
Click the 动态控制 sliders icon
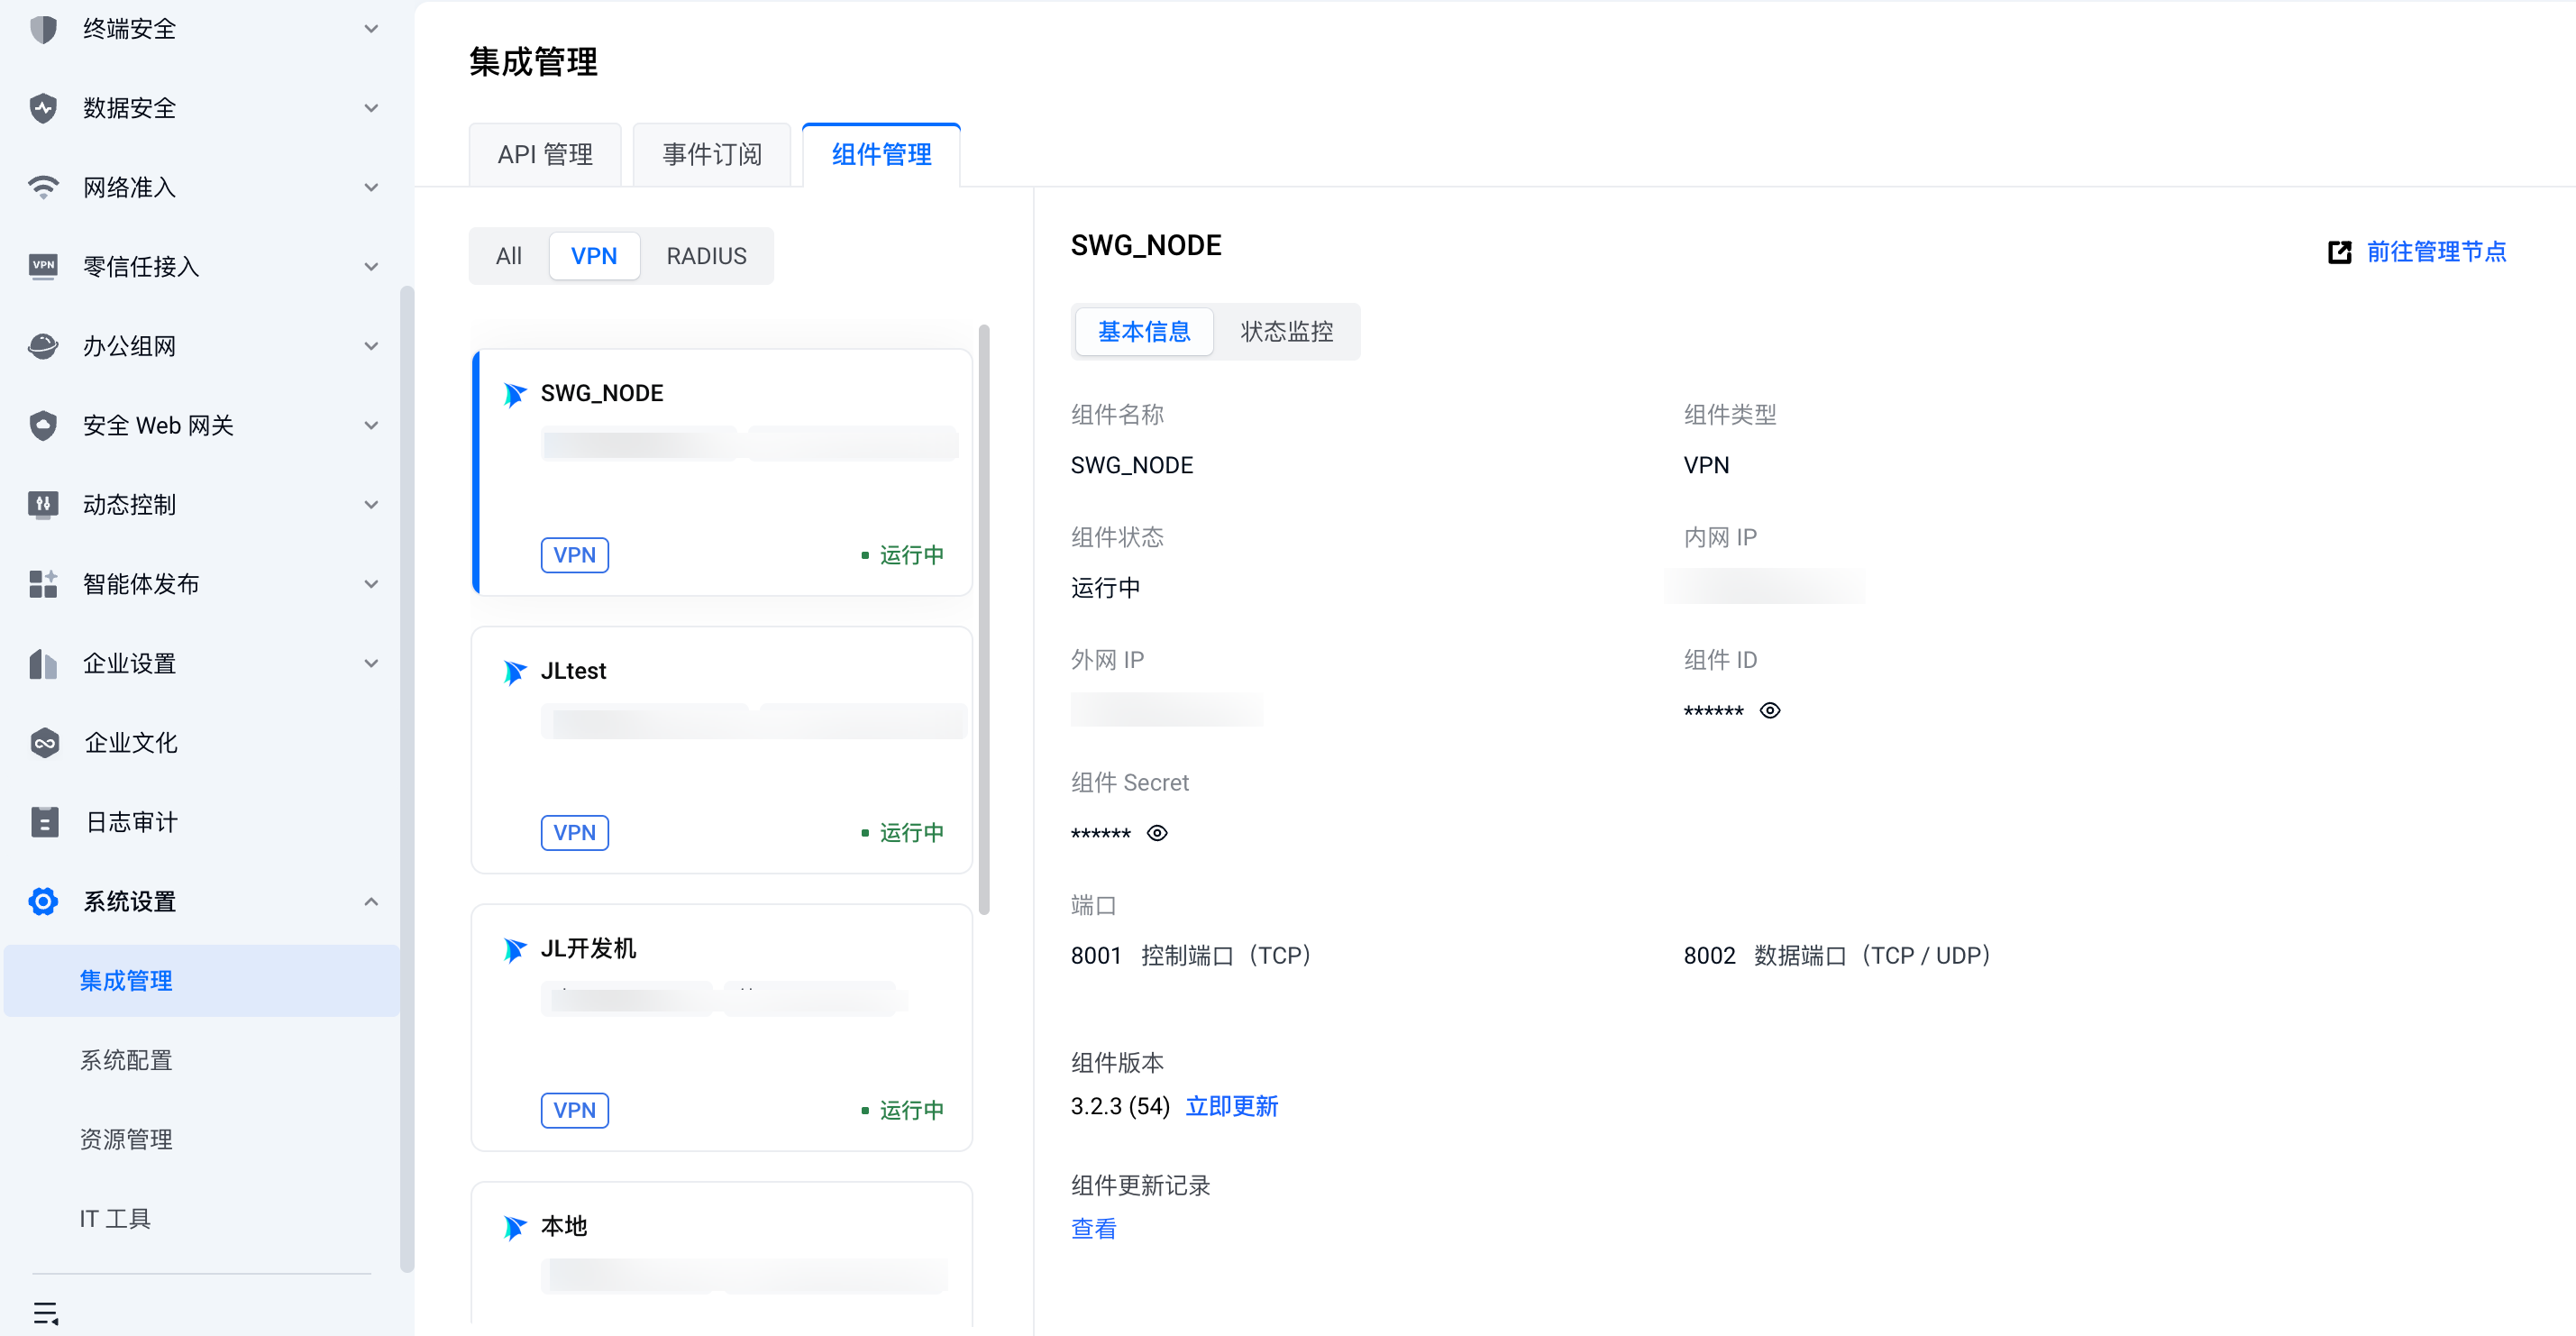click(x=43, y=504)
